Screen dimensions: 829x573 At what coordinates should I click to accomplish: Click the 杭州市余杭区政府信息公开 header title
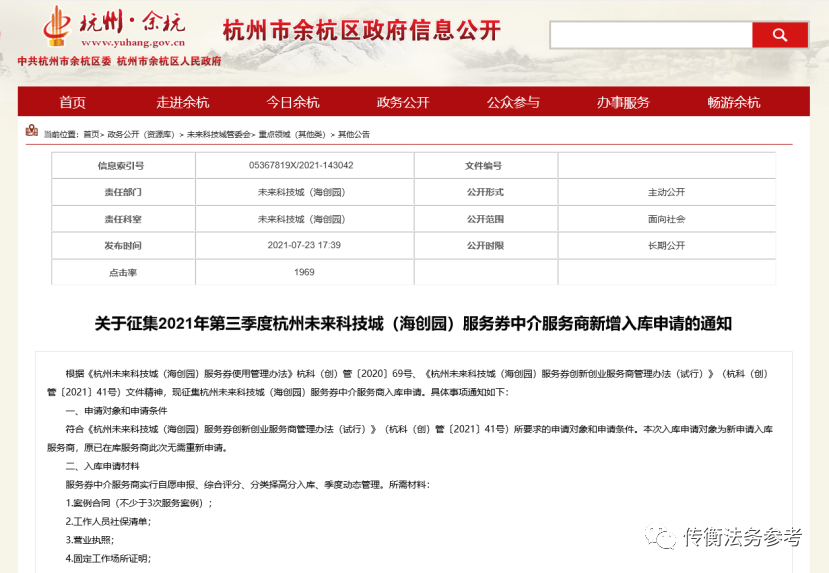(361, 30)
